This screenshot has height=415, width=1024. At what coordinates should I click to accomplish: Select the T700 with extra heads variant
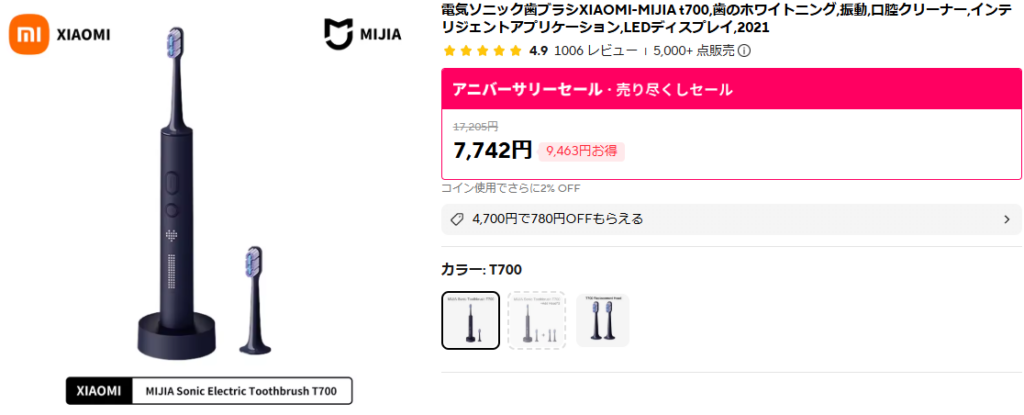click(537, 320)
